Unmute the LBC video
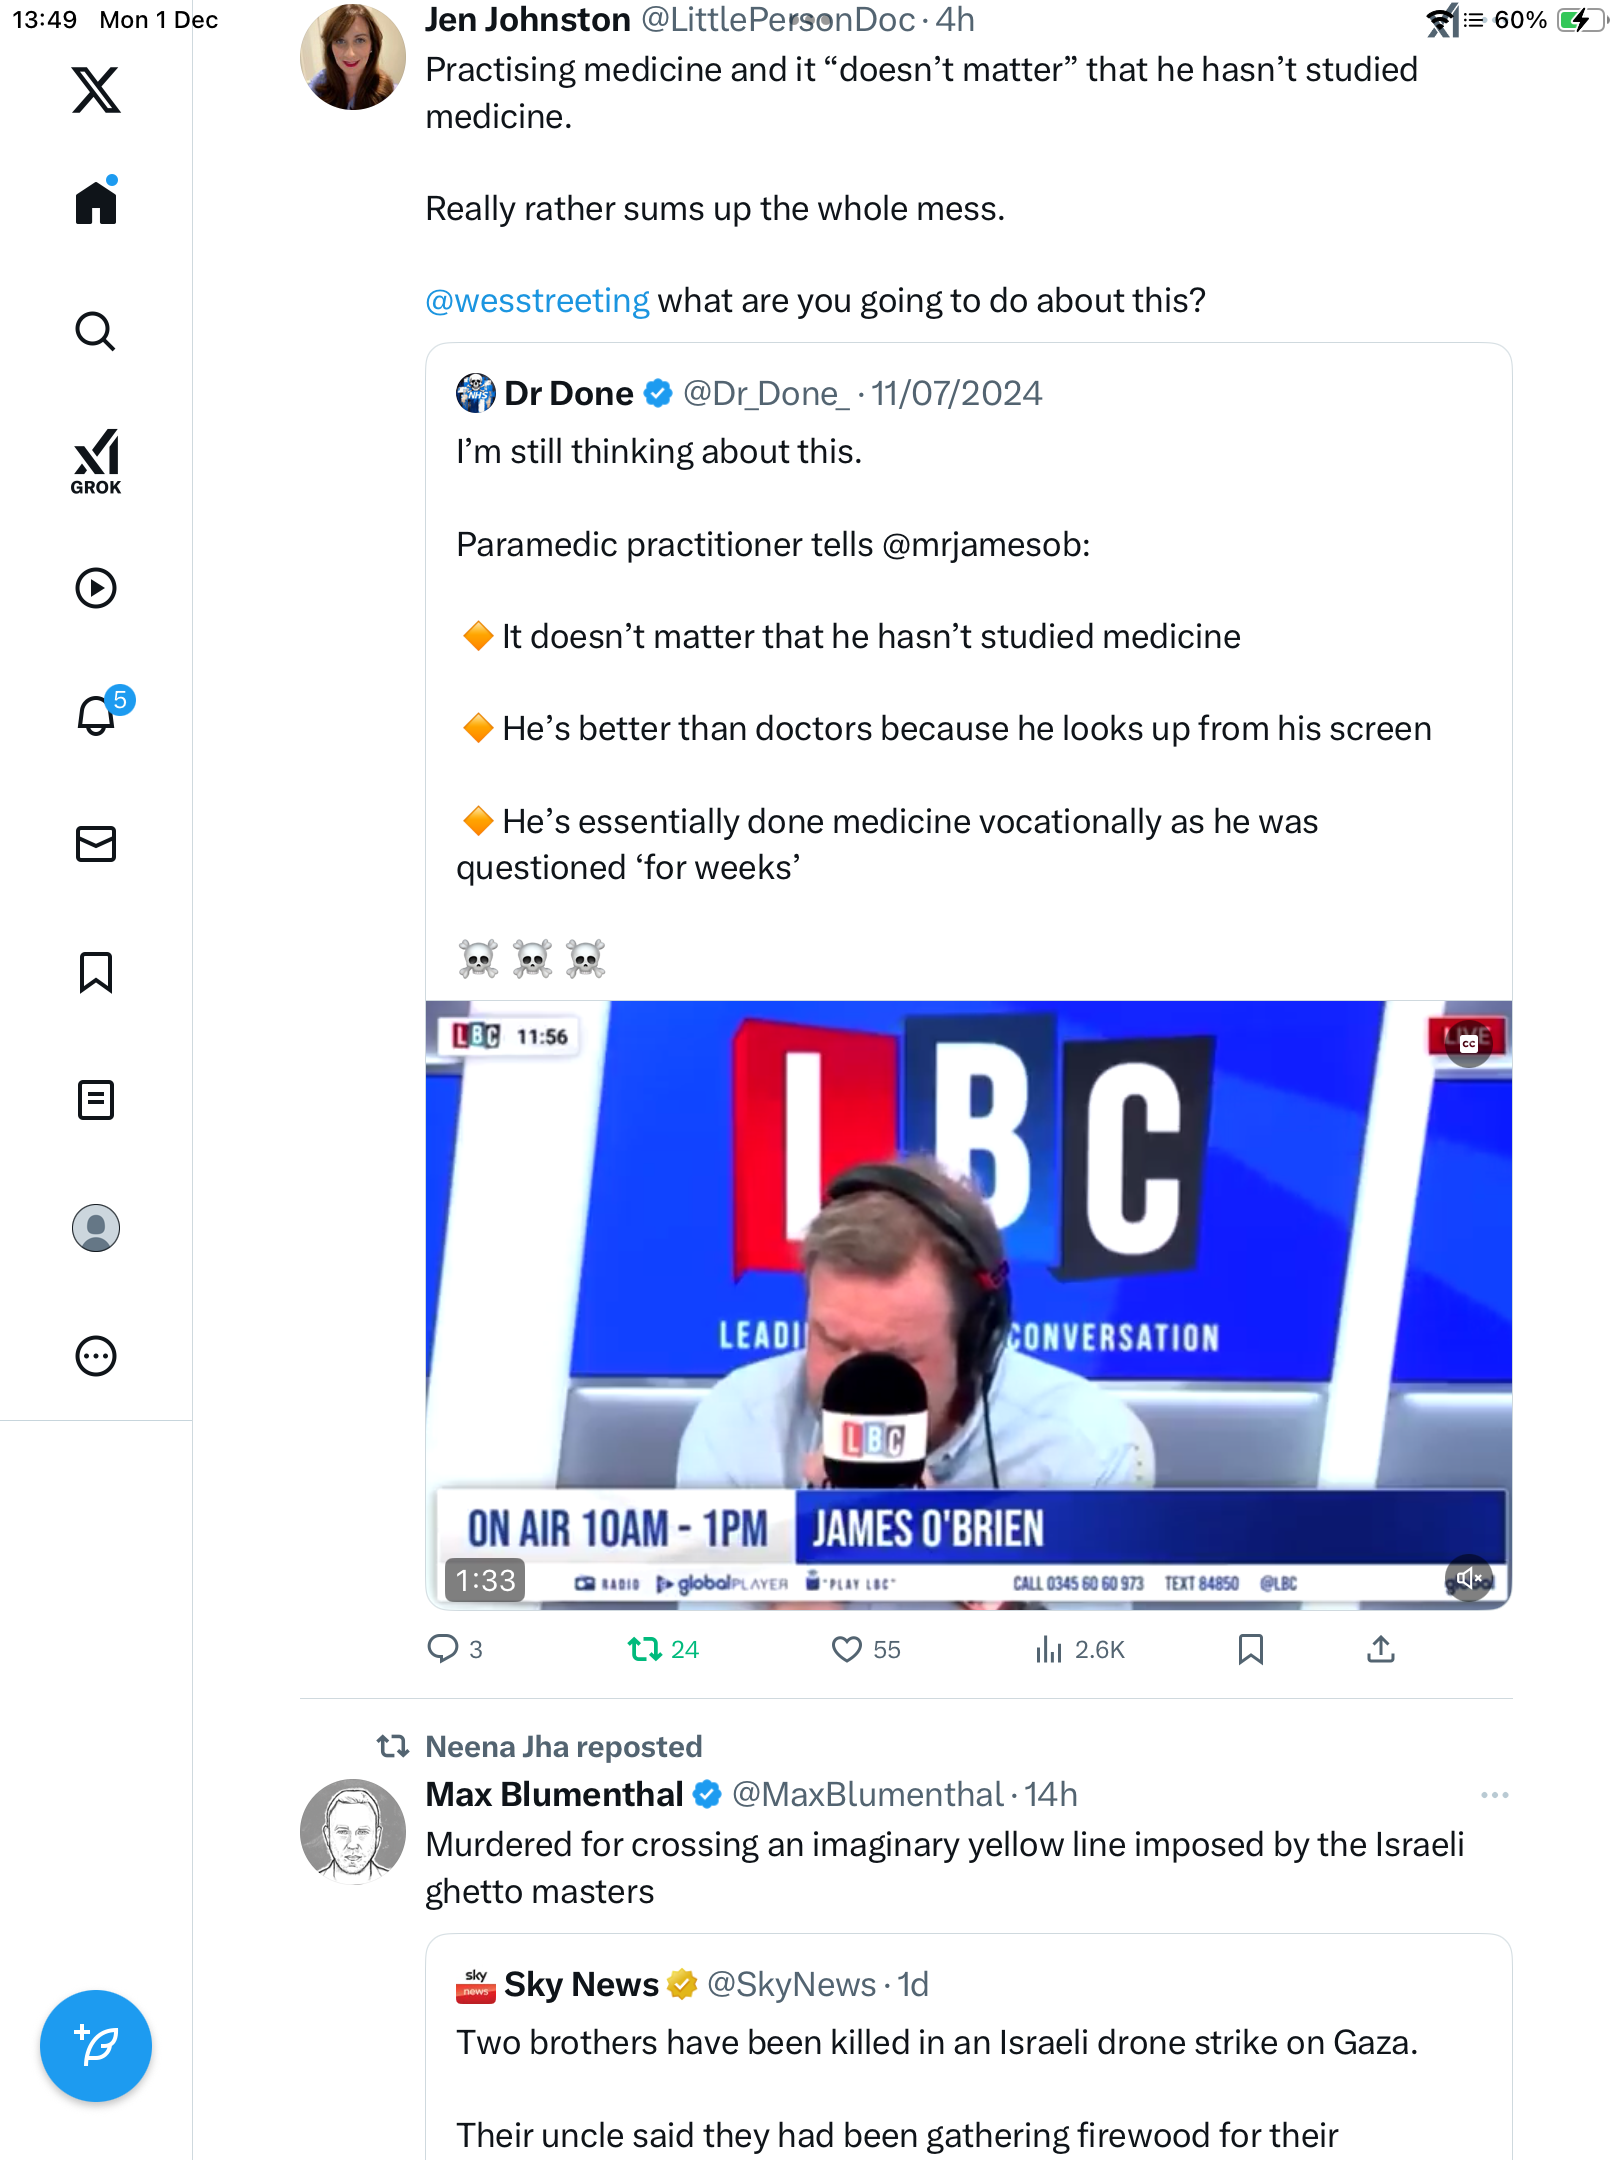 tap(1468, 1578)
